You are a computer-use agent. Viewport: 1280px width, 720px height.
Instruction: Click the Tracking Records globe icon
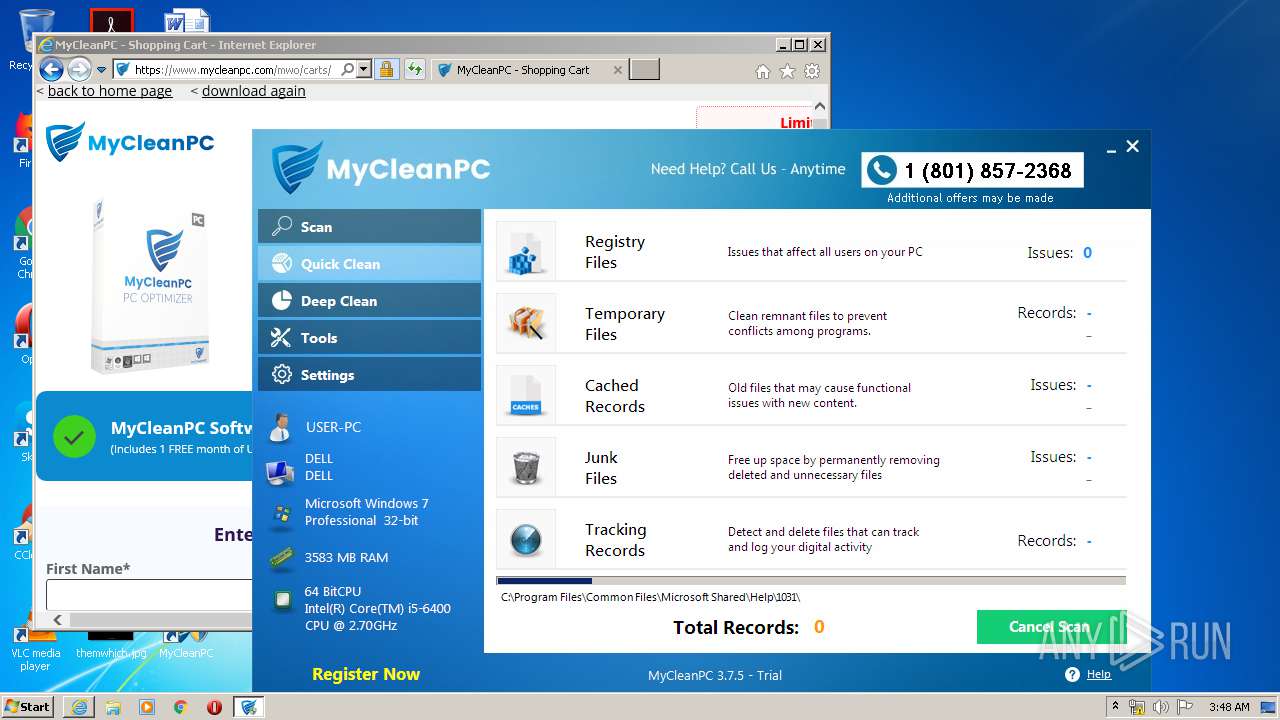point(525,539)
